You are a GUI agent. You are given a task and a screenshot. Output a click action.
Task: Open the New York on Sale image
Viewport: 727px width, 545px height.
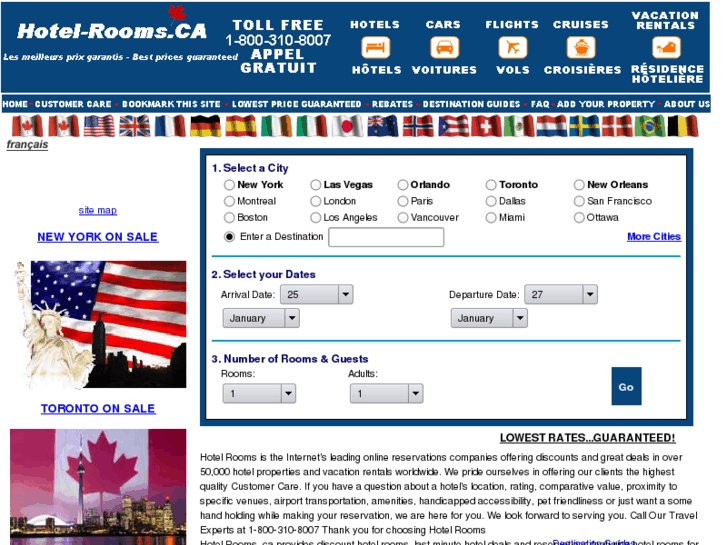coord(101,324)
